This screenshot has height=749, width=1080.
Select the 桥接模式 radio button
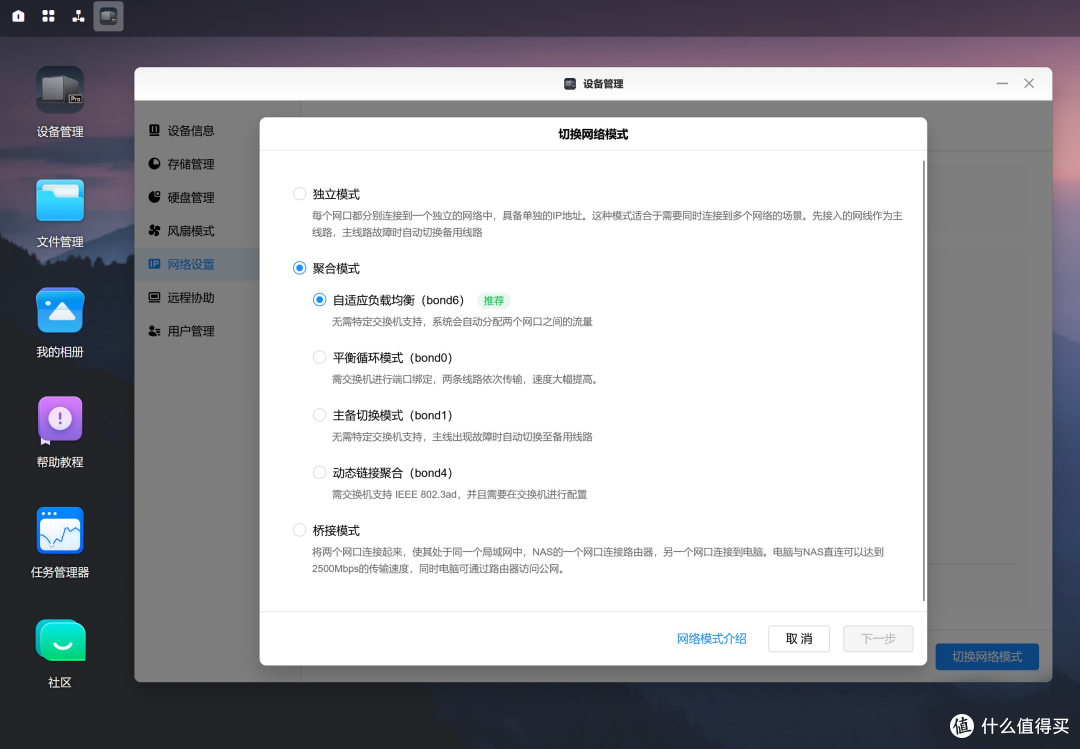pyautogui.click(x=299, y=530)
